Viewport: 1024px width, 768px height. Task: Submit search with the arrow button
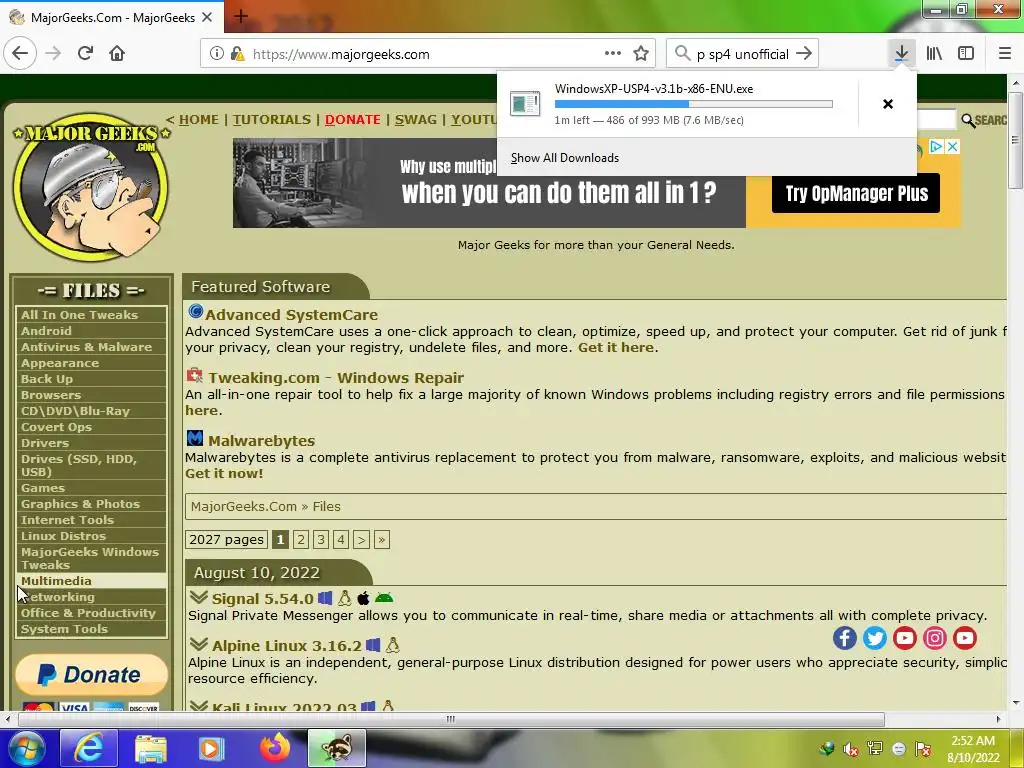click(x=805, y=54)
